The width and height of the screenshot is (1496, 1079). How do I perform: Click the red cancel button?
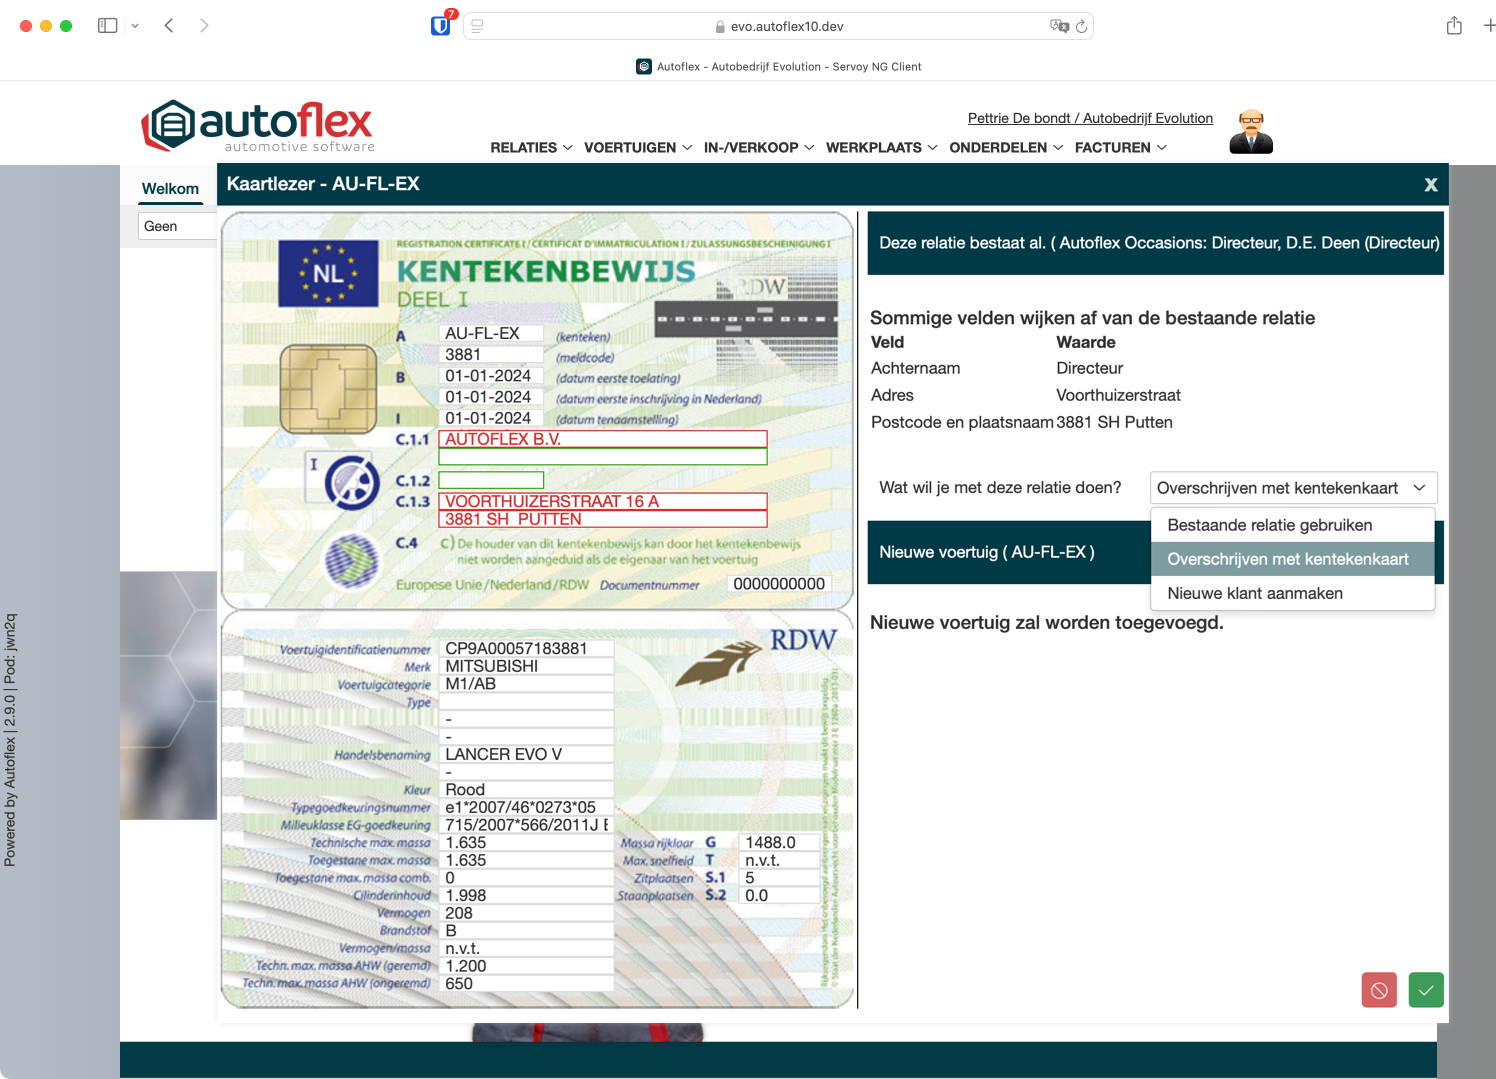click(1378, 990)
